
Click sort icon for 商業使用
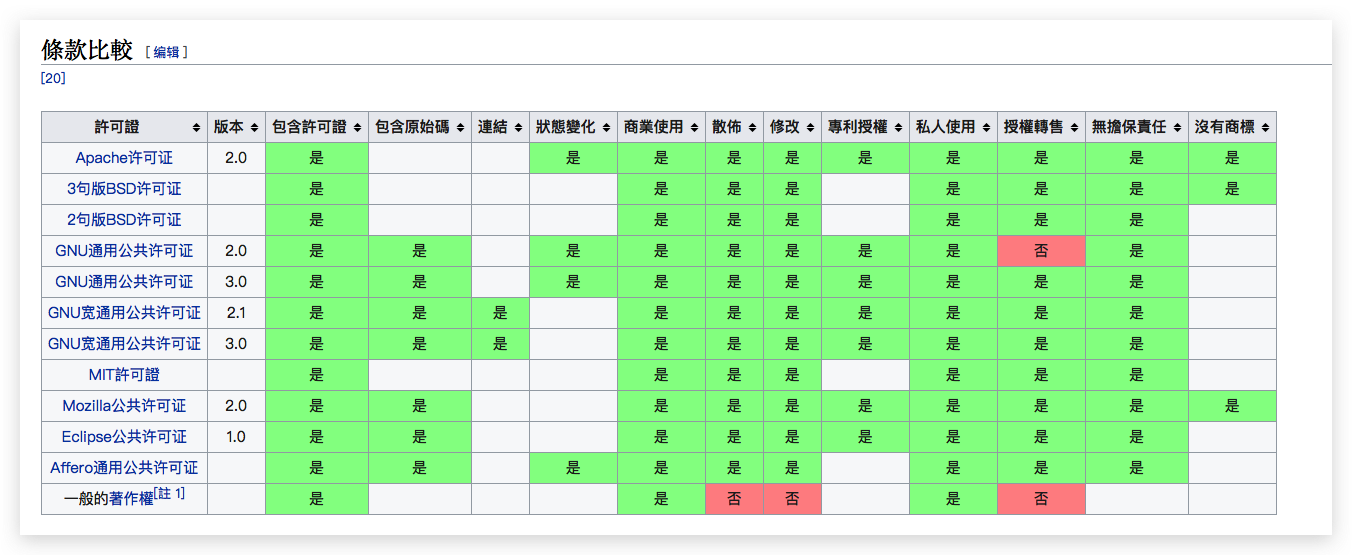(694, 128)
